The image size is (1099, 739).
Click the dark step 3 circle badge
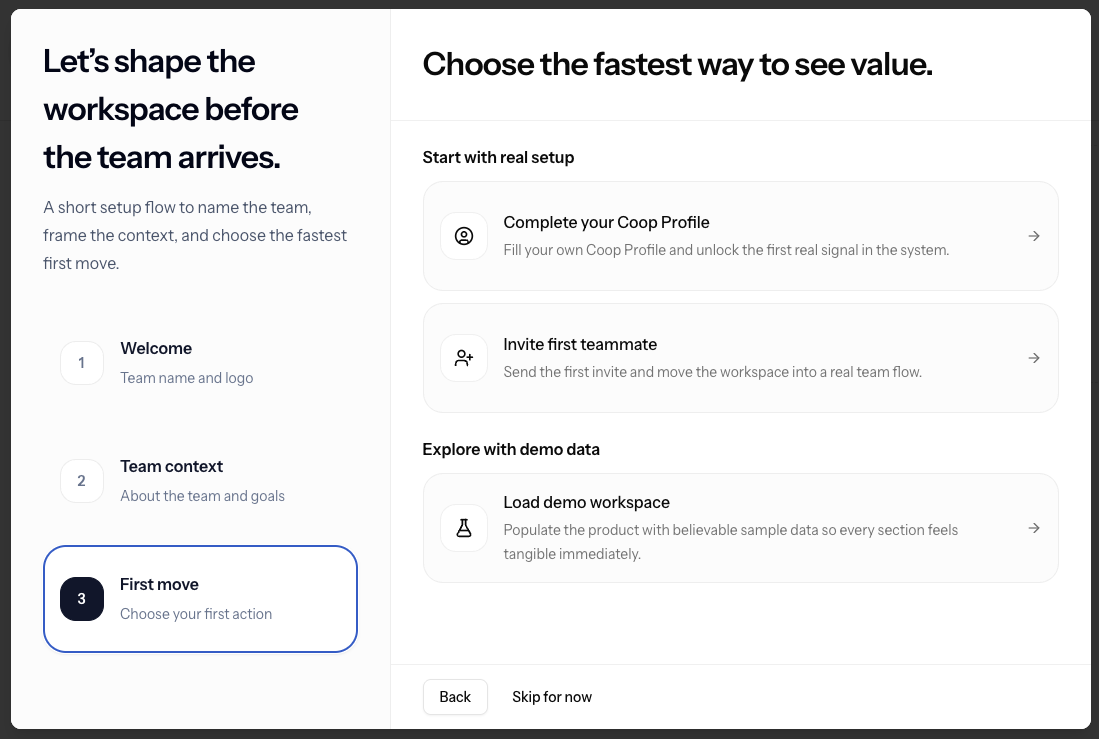(82, 599)
